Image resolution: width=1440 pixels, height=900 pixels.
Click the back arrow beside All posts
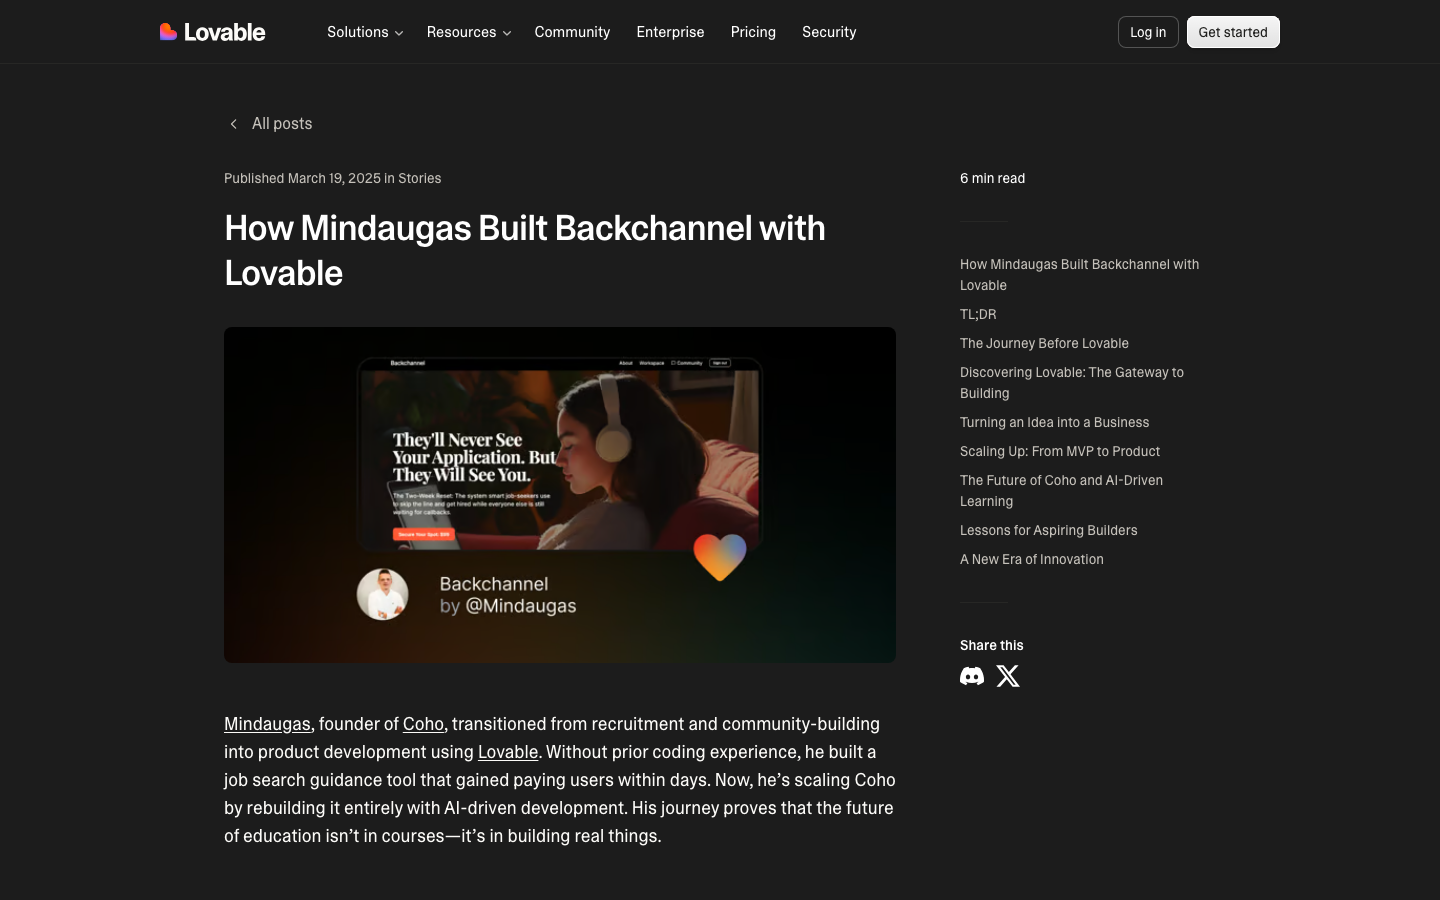pos(233,124)
